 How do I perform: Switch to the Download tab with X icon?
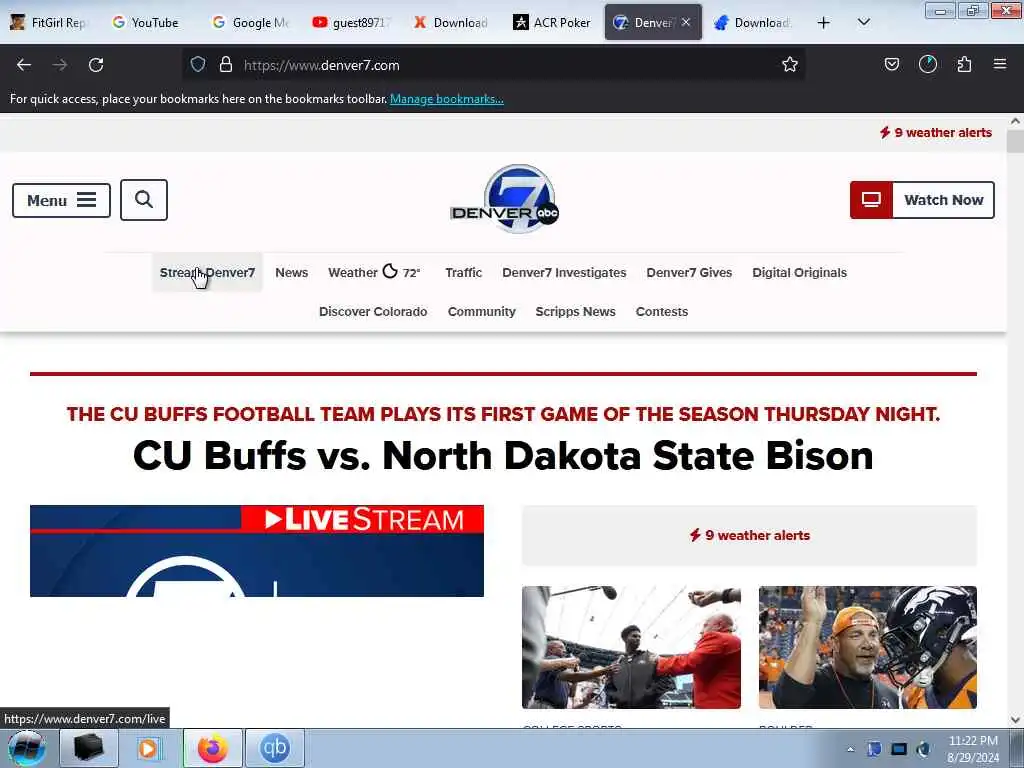[451, 23]
